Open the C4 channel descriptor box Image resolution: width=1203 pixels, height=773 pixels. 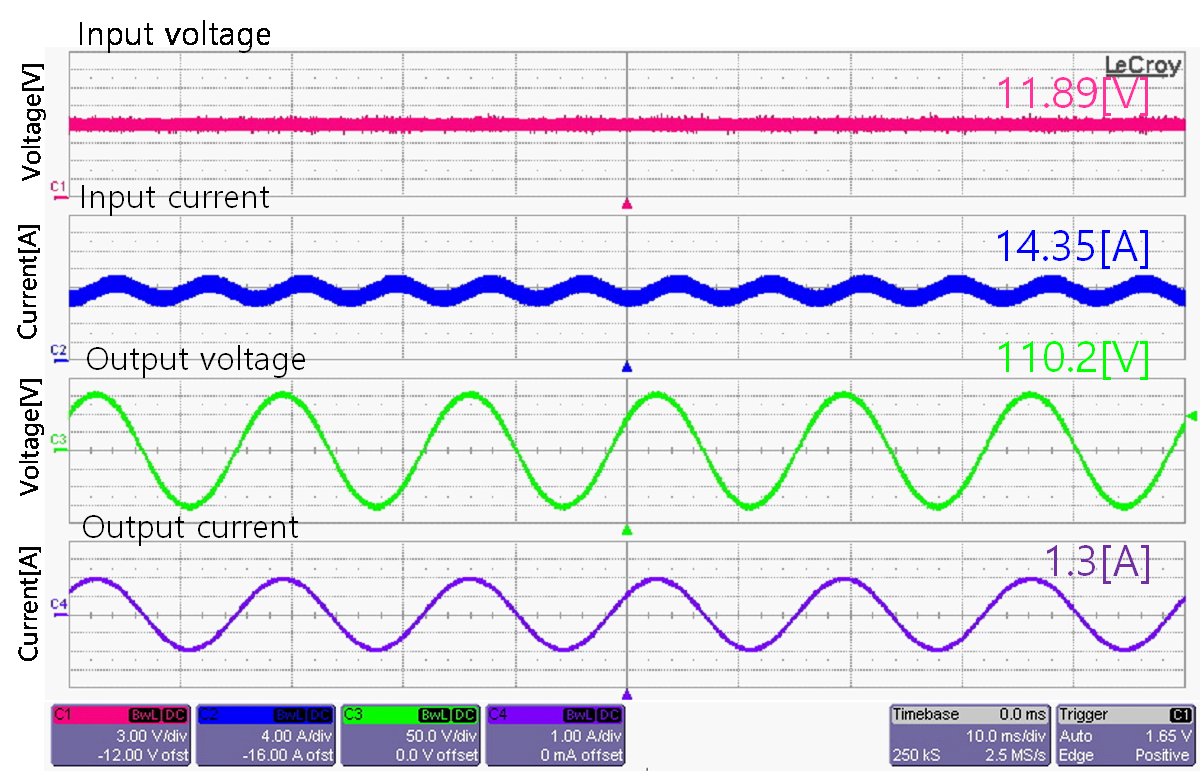point(556,735)
